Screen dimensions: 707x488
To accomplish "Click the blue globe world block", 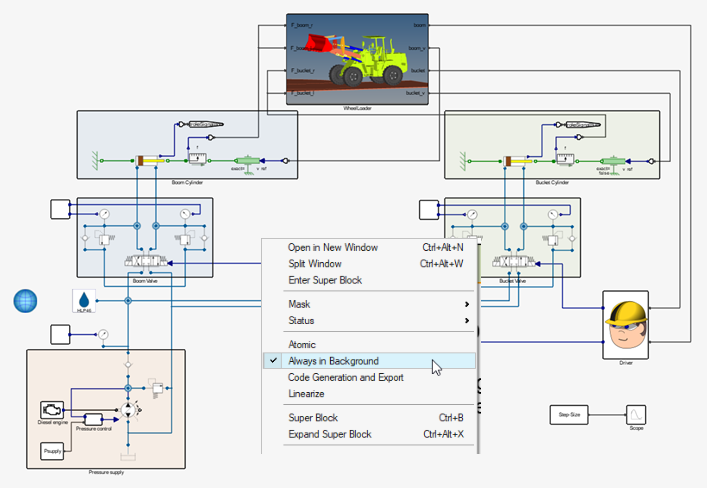I will coord(26,301).
